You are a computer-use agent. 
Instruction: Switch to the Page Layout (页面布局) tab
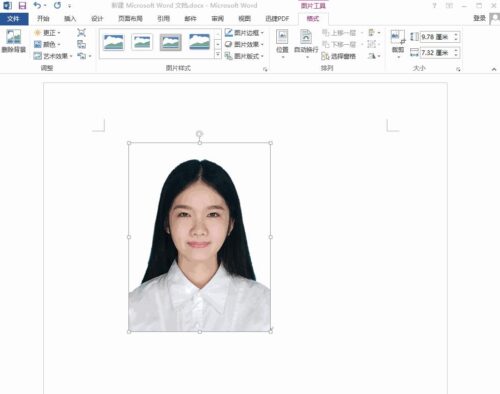(130, 19)
